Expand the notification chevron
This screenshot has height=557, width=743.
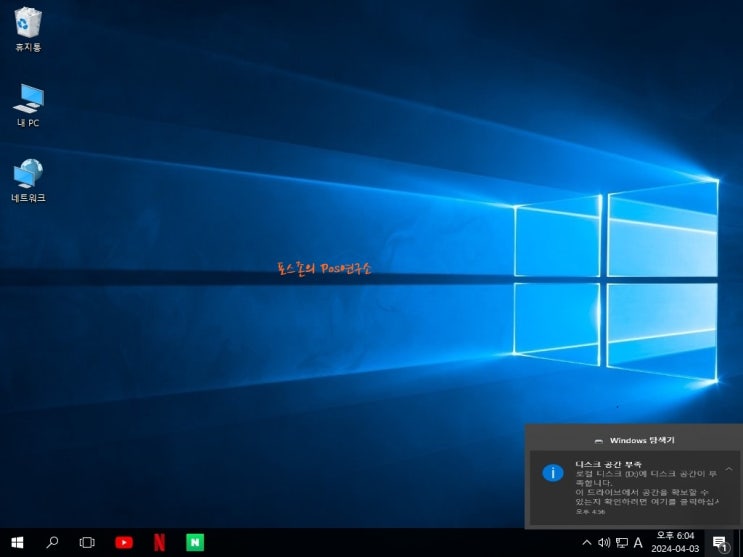[x=729, y=469]
